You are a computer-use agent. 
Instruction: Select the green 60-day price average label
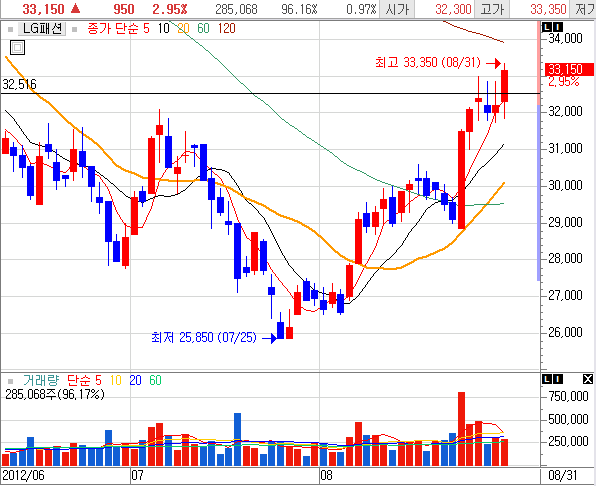pyautogui.click(x=203, y=28)
